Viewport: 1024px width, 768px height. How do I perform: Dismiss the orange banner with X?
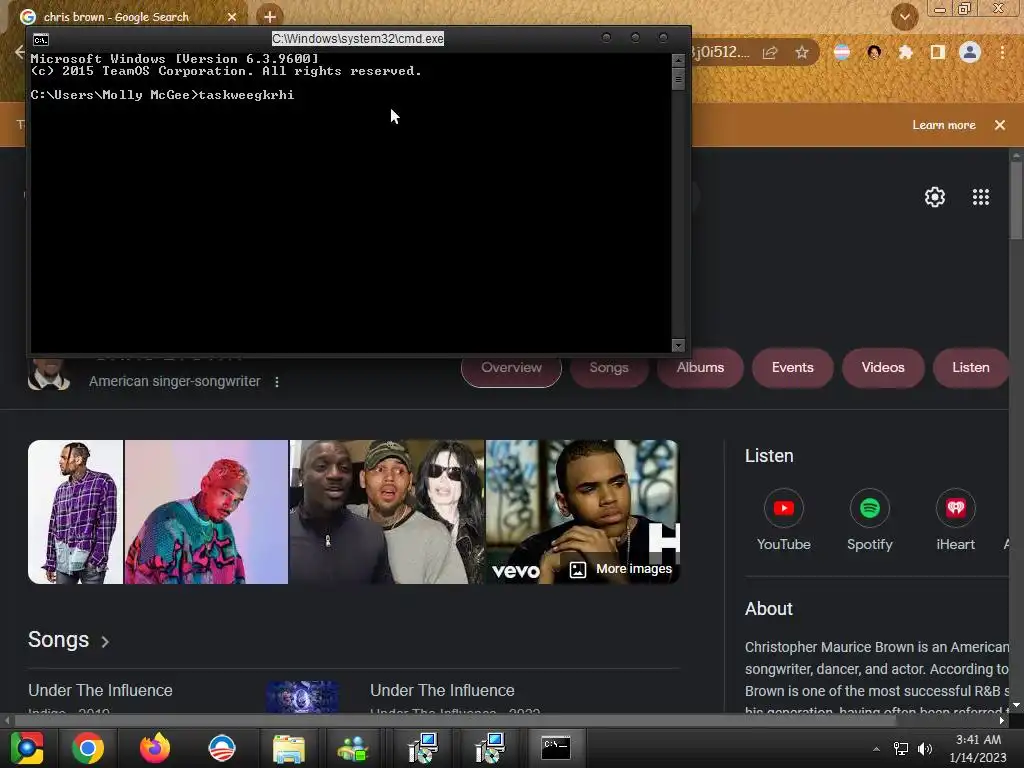point(1000,125)
